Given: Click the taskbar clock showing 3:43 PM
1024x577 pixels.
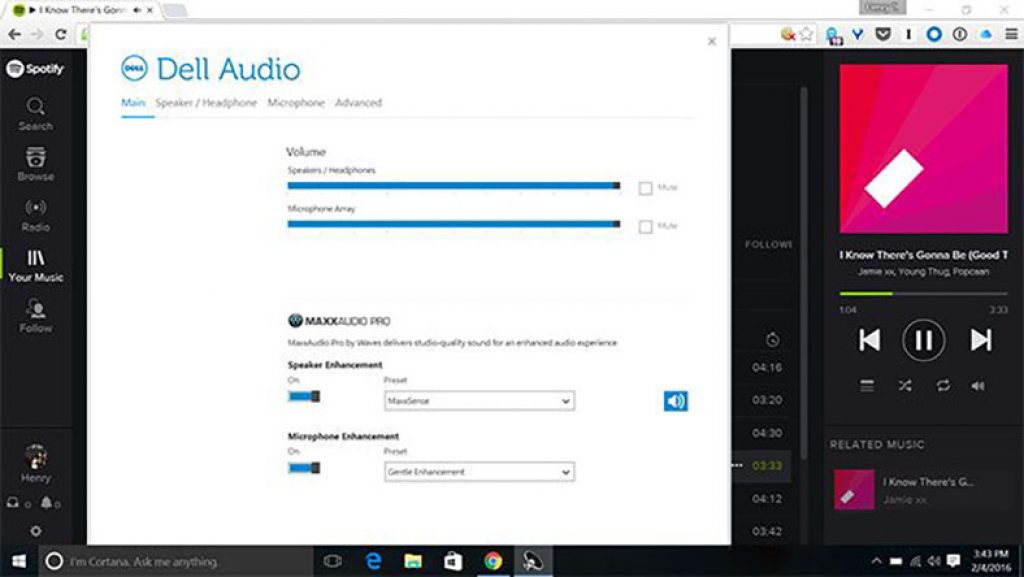Looking at the screenshot, I should [x=991, y=561].
